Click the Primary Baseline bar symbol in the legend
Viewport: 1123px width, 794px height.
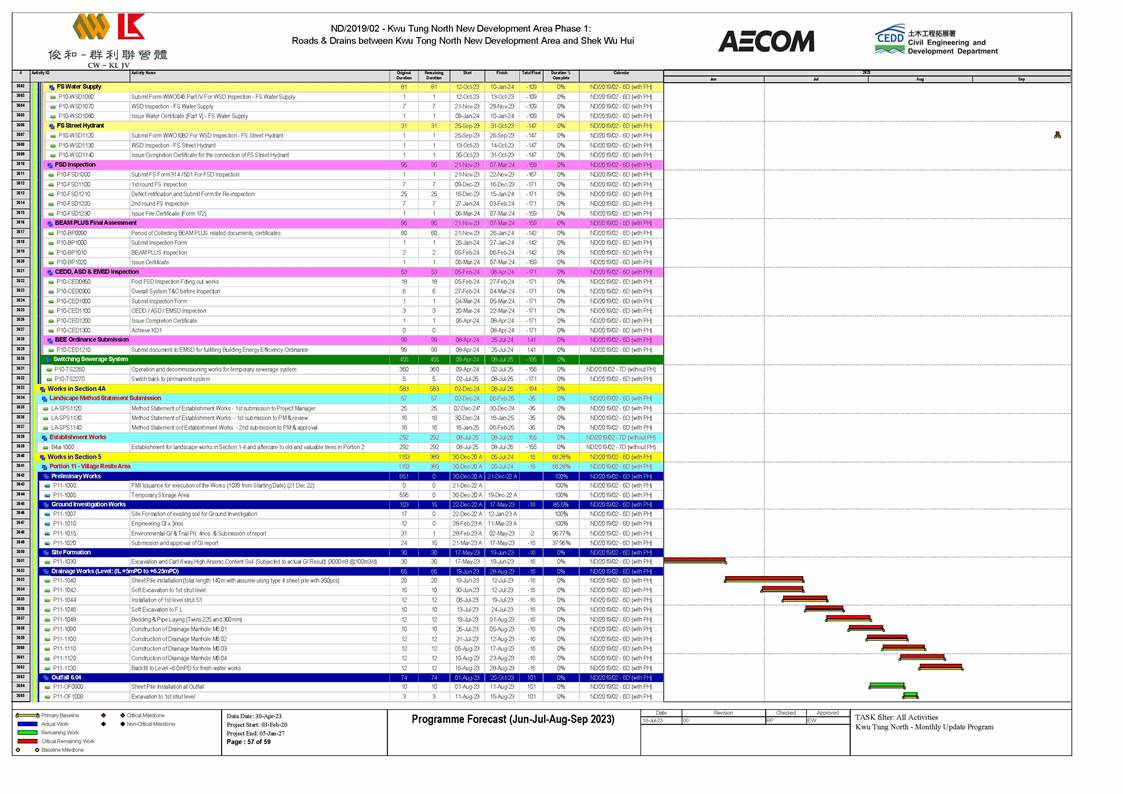point(27,715)
